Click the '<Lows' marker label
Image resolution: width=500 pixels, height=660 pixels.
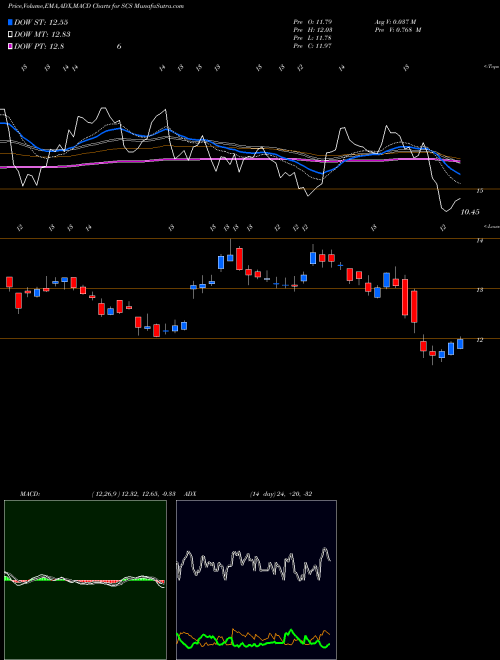pyautogui.click(x=491, y=226)
